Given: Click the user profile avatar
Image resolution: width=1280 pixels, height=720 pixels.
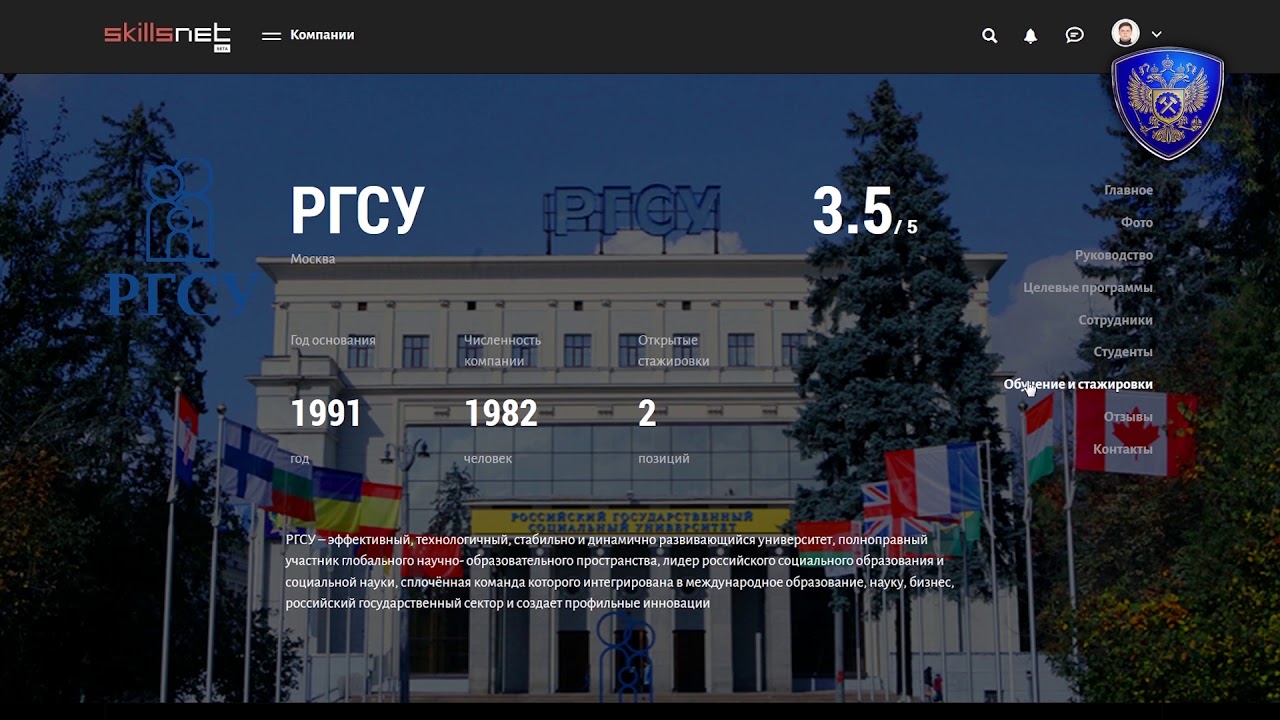Looking at the screenshot, I should [1125, 33].
